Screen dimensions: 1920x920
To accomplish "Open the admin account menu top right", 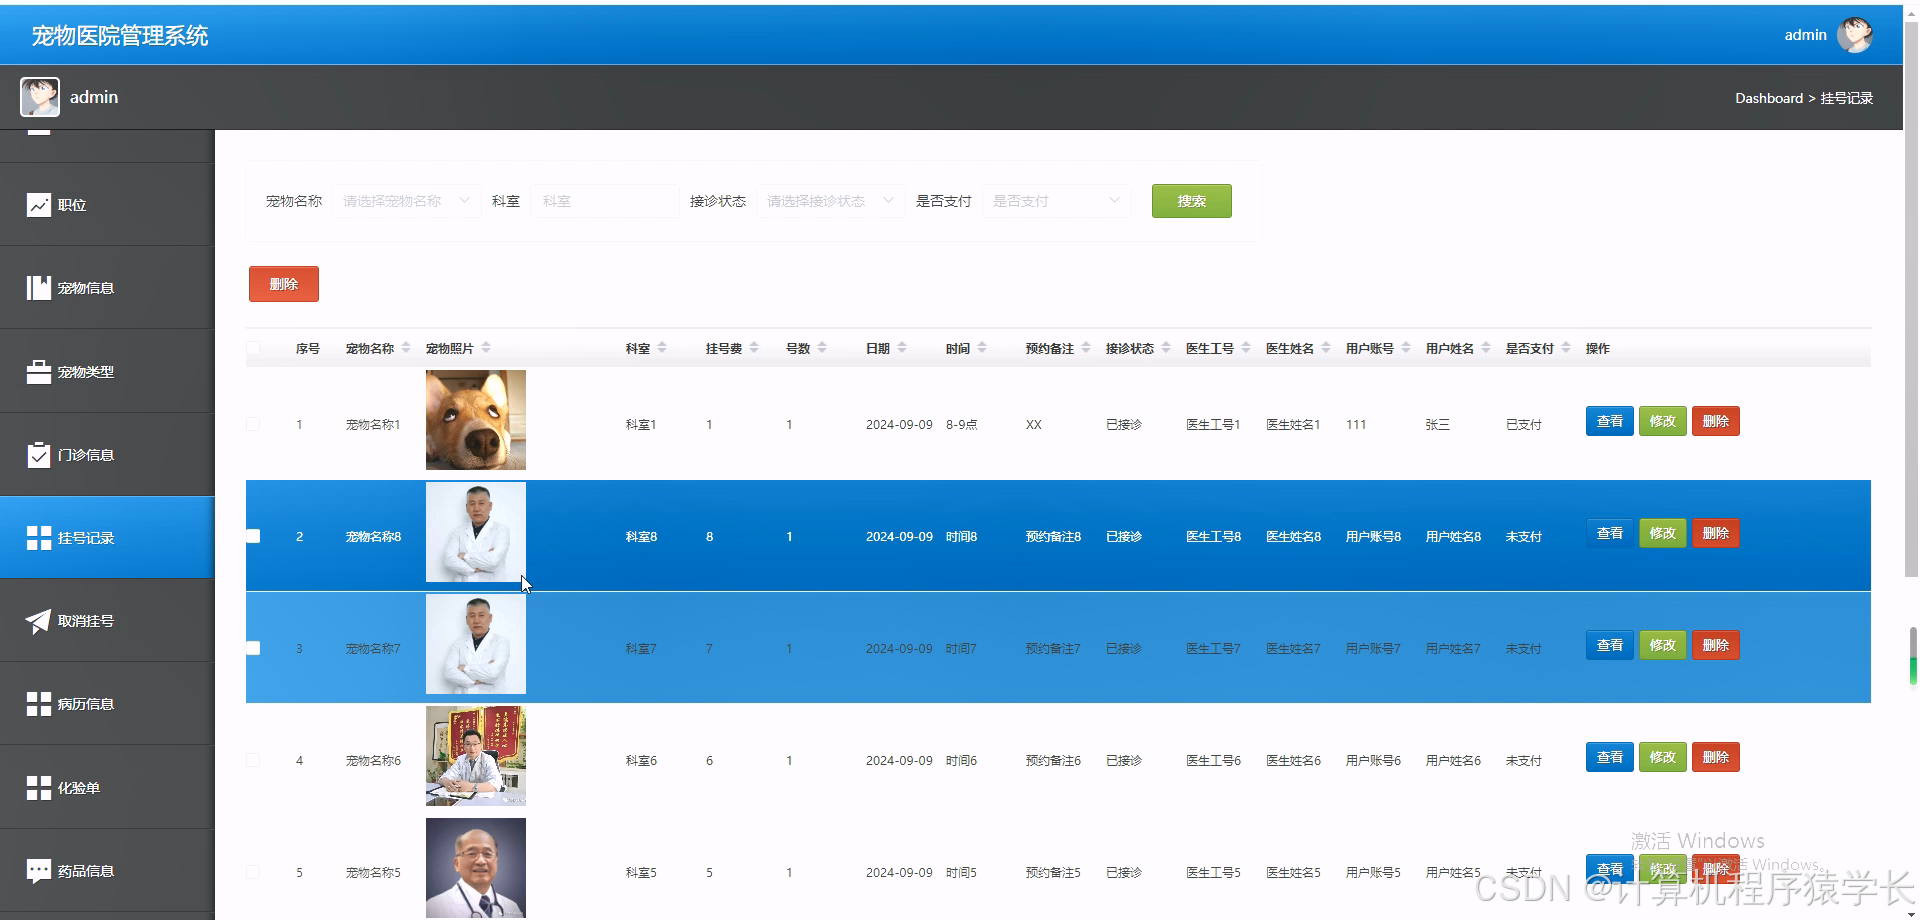I will 1828,34.
